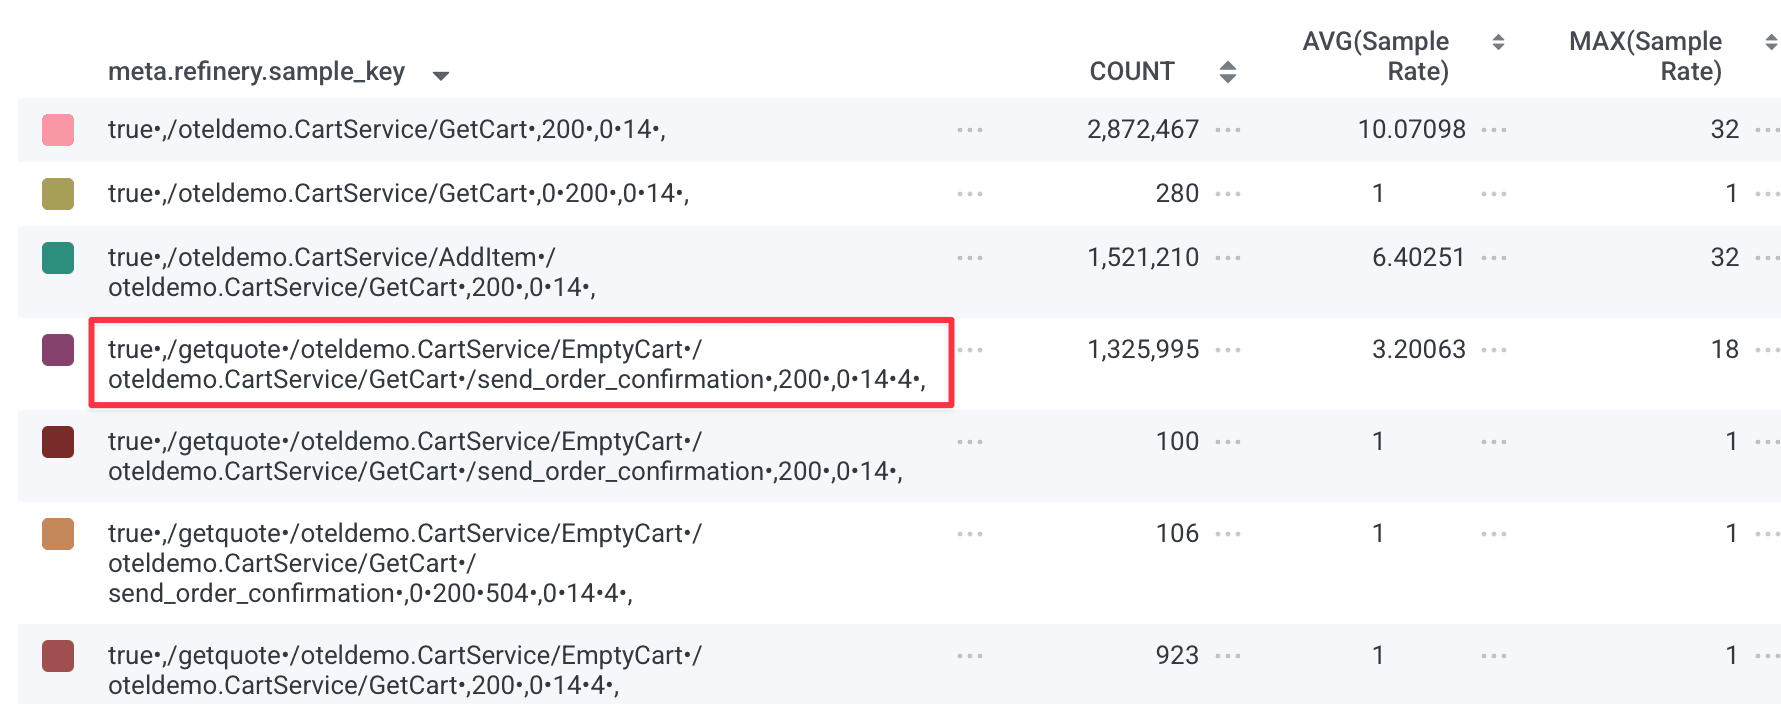Open options beside MAX value 32 in first row
Image resolution: width=1781 pixels, height=704 pixels.
coord(1766,129)
